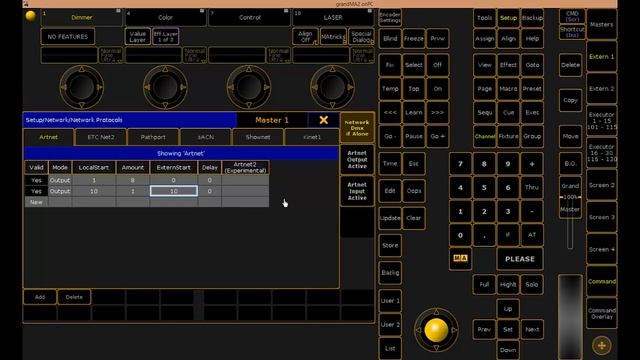The height and width of the screenshot is (360, 640).
Task: Toggle the B.O. blackout key
Action: point(570,164)
